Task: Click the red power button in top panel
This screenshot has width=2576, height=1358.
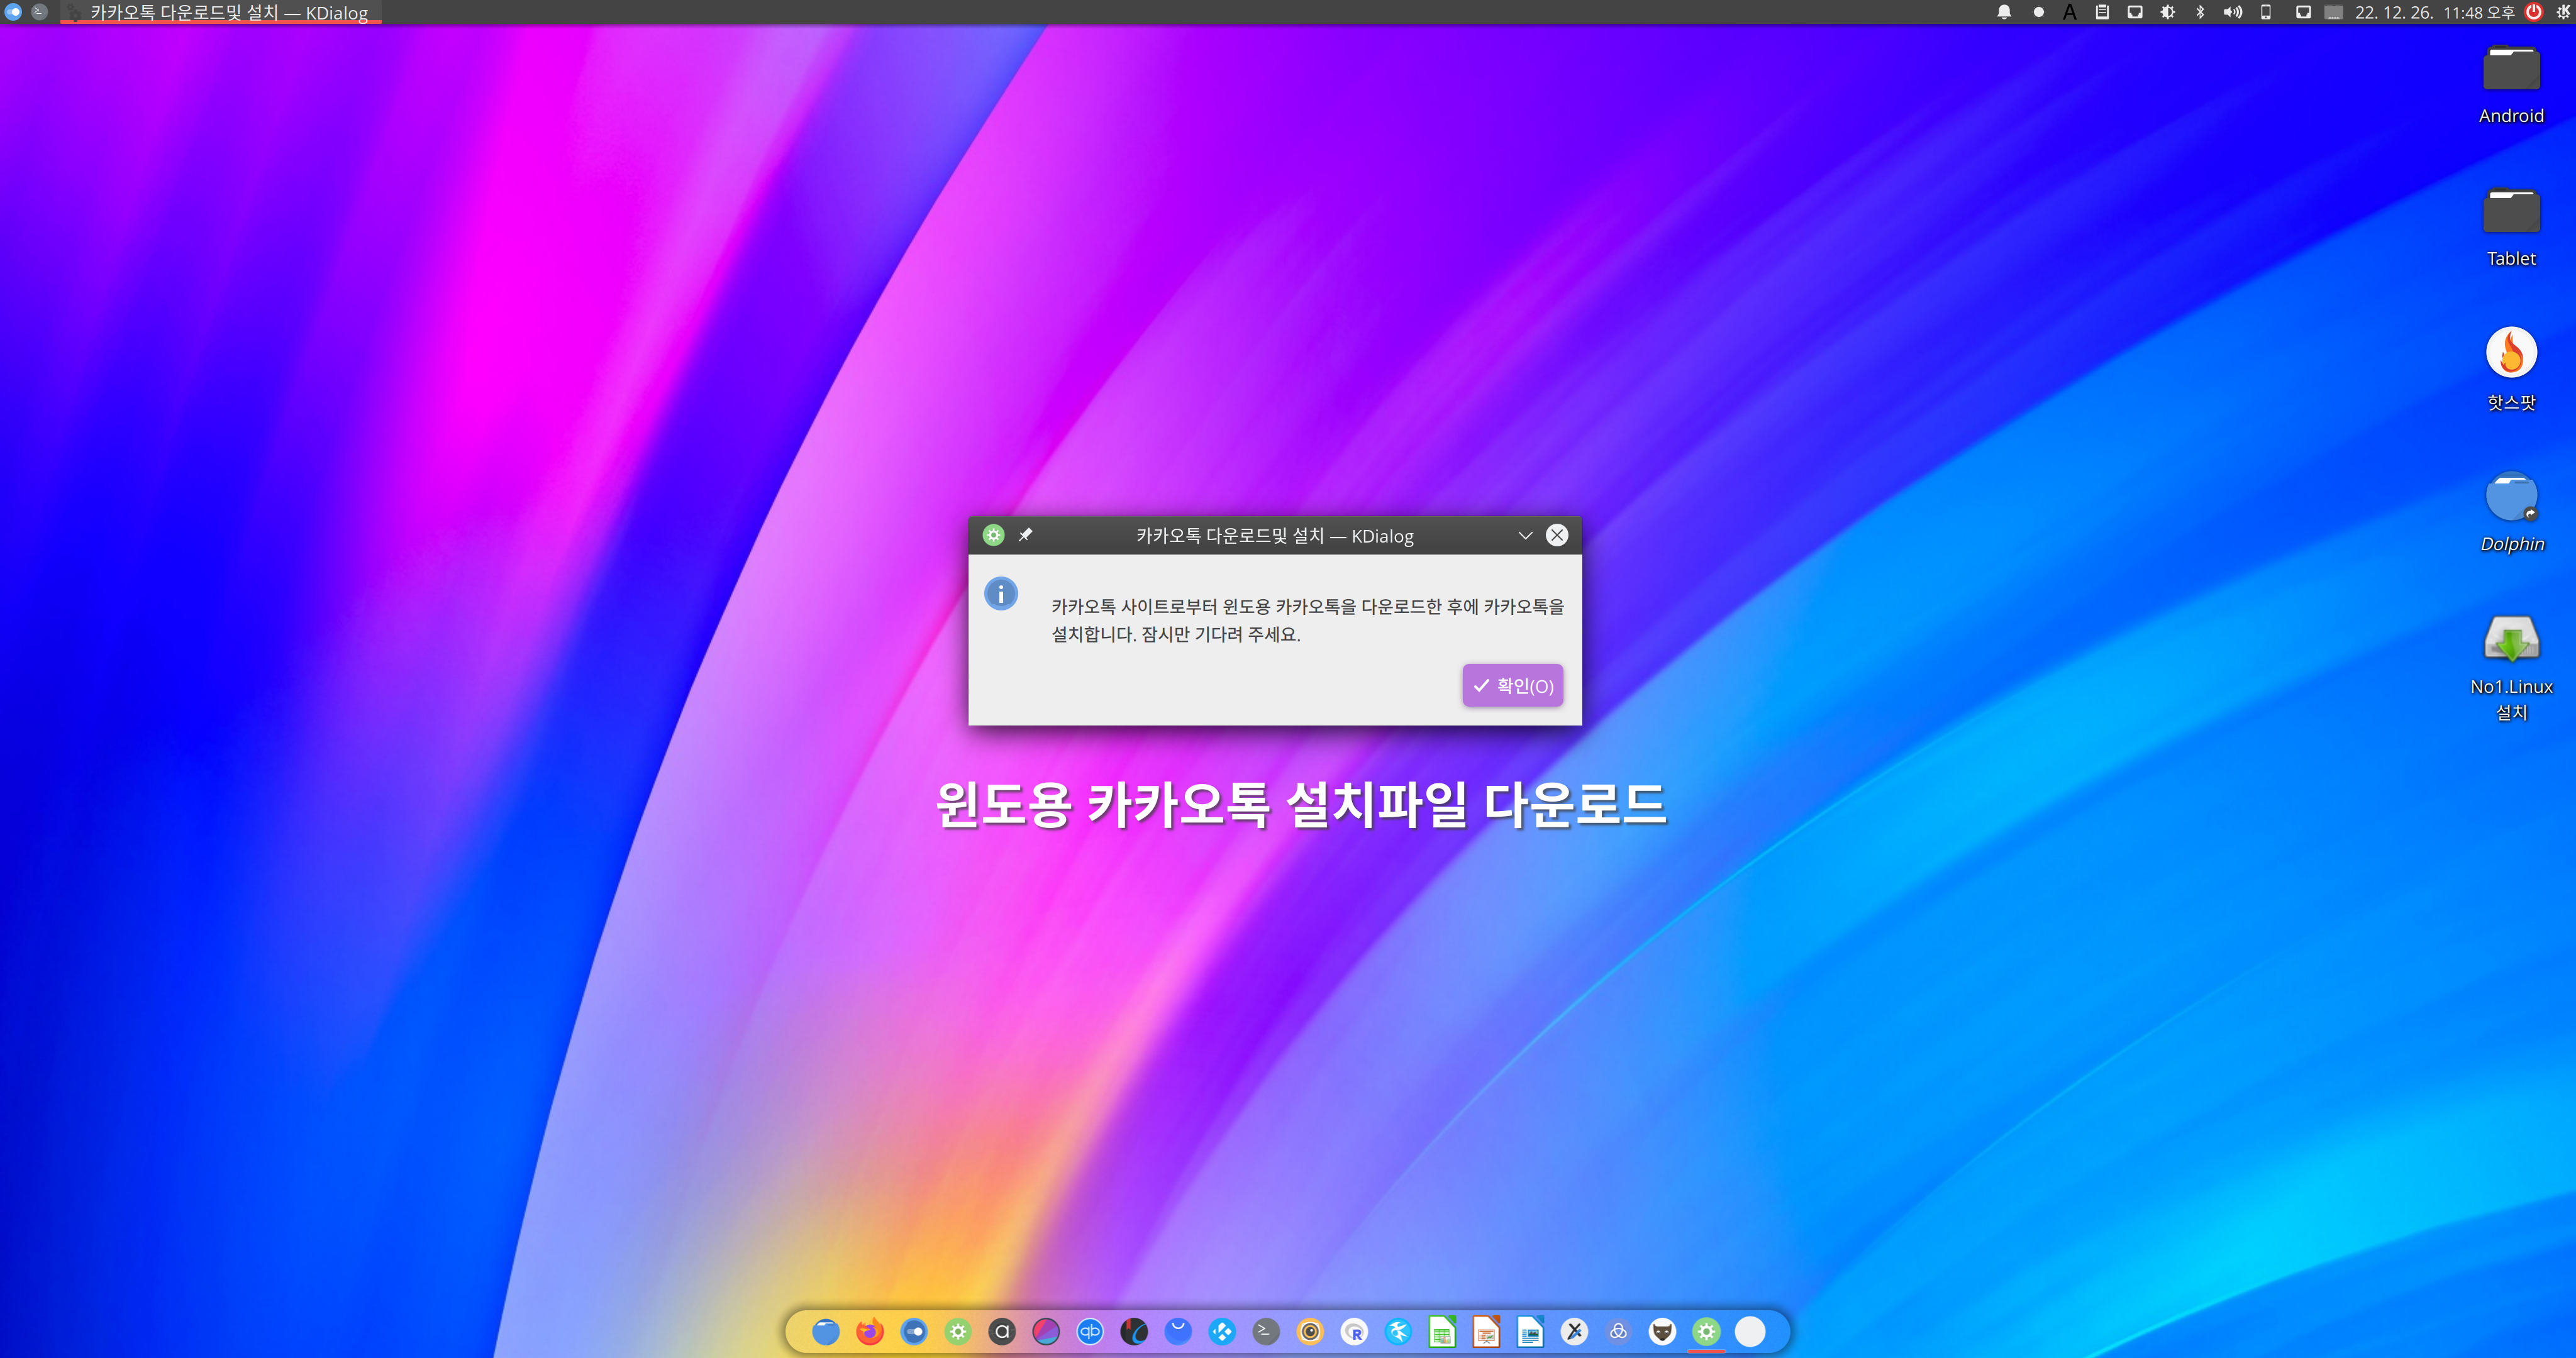Action: tap(2534, 12)
